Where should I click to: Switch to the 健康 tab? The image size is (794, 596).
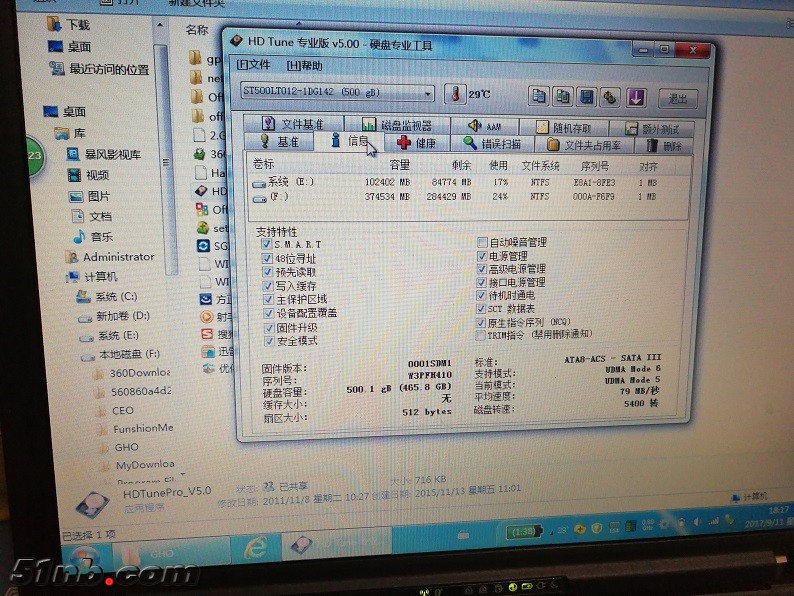pyautogui.click(x=417, y=143)
